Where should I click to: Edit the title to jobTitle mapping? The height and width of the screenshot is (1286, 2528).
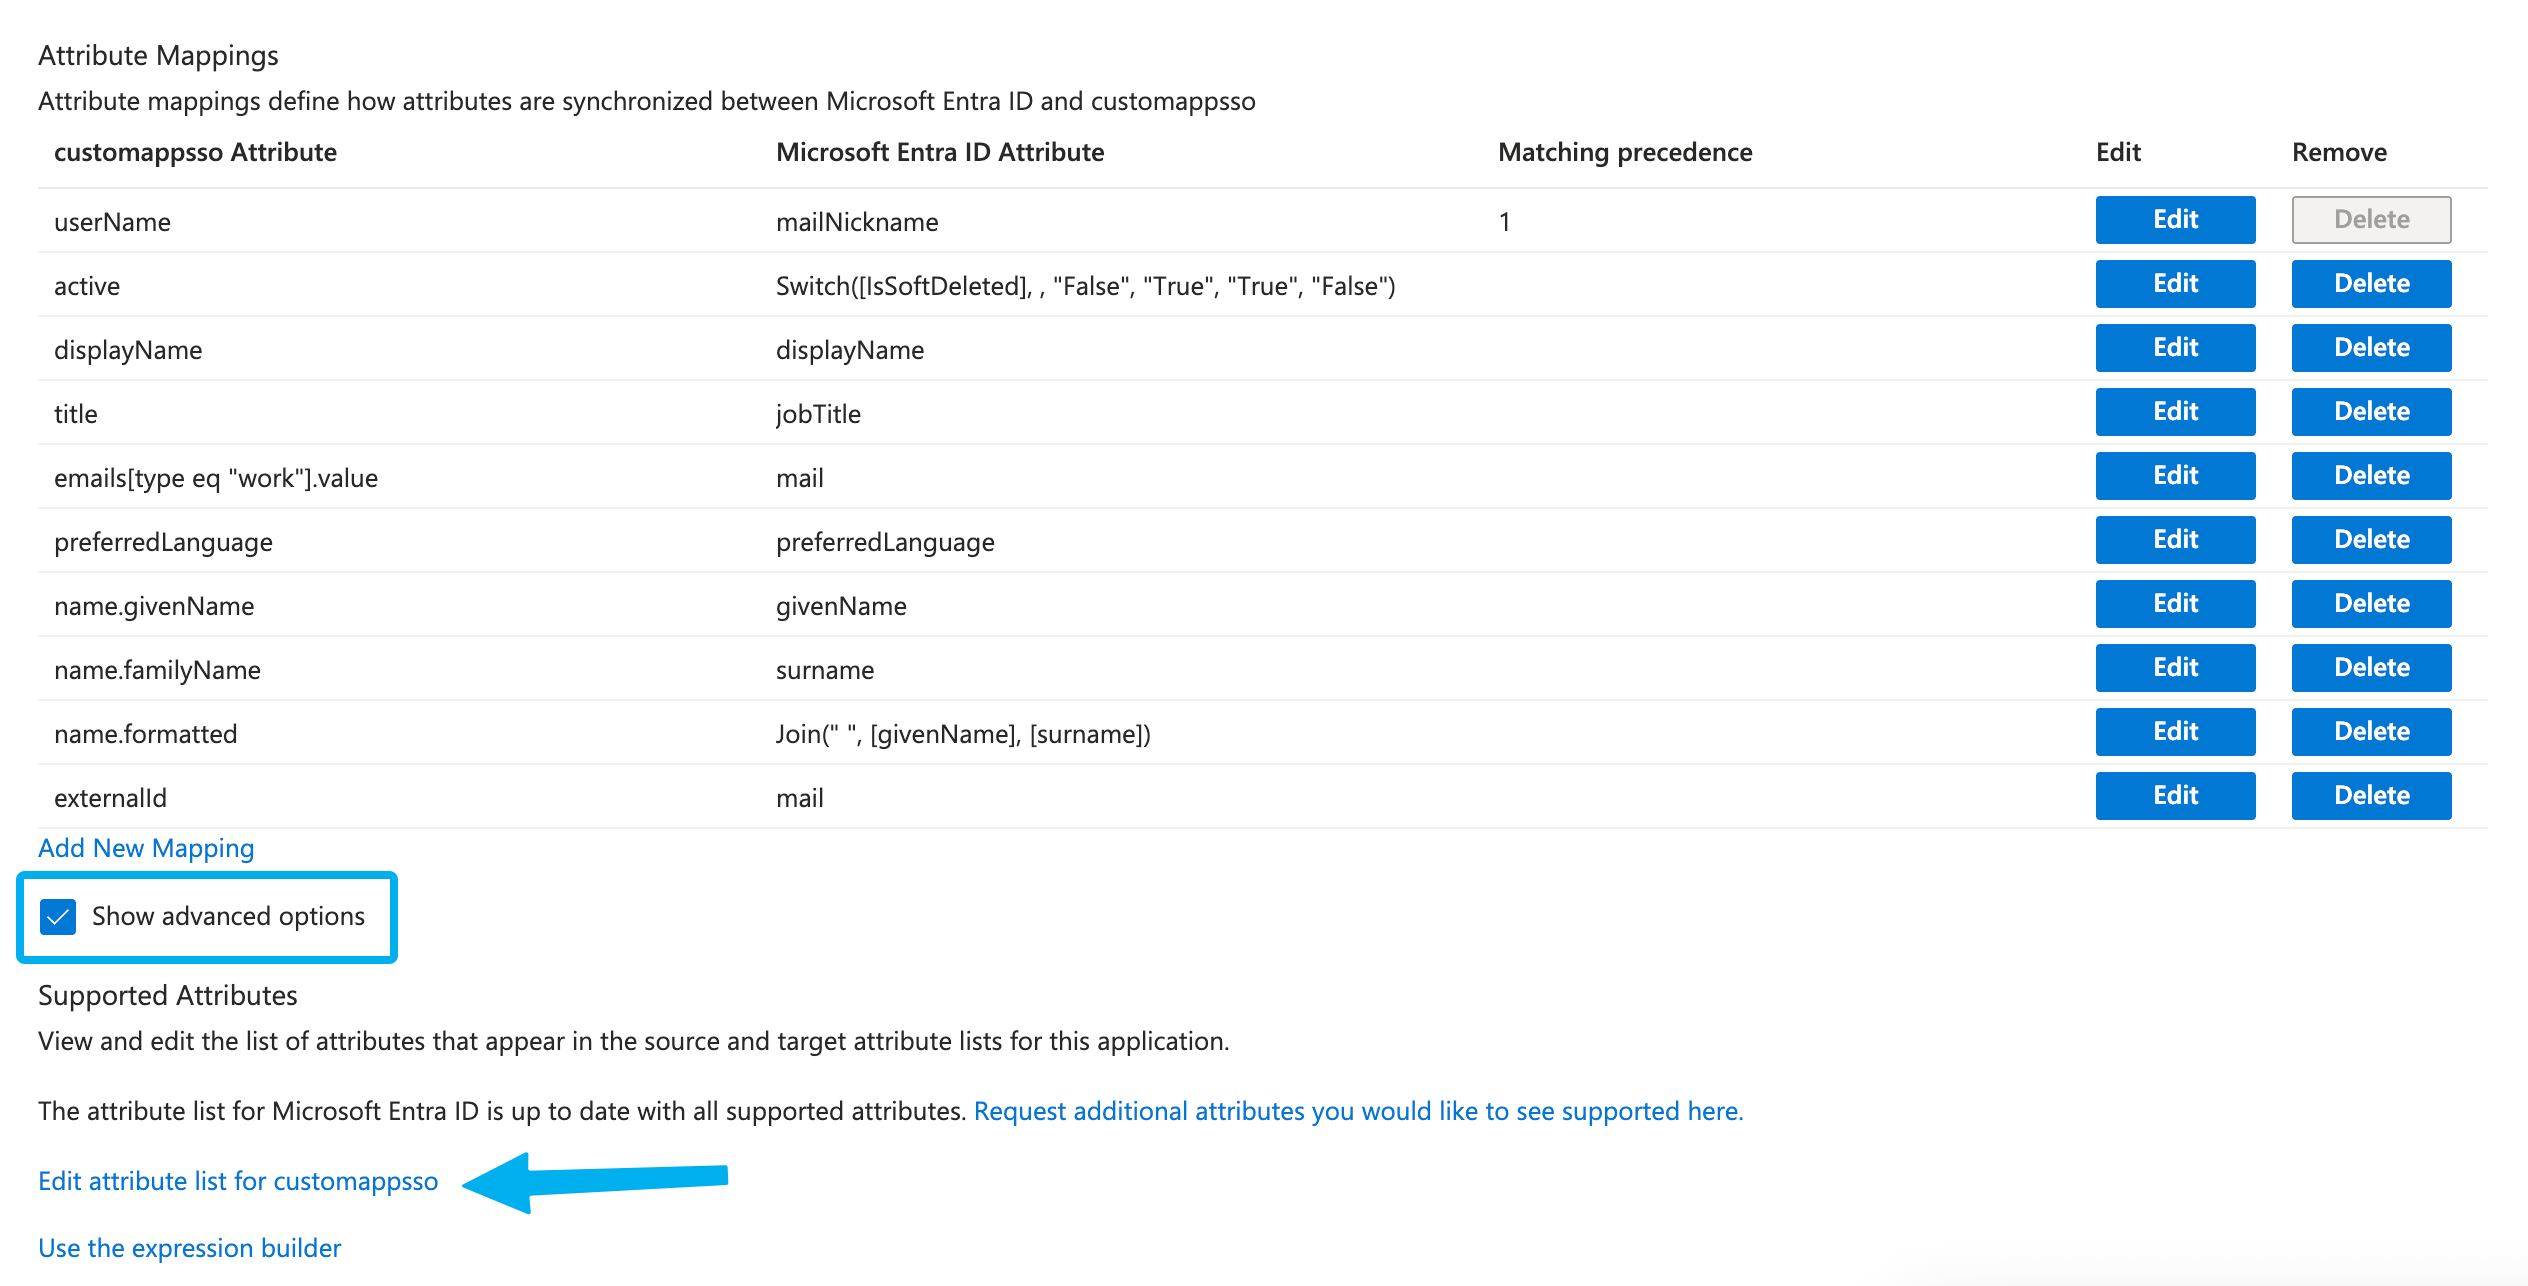(x=2174, y=411)
